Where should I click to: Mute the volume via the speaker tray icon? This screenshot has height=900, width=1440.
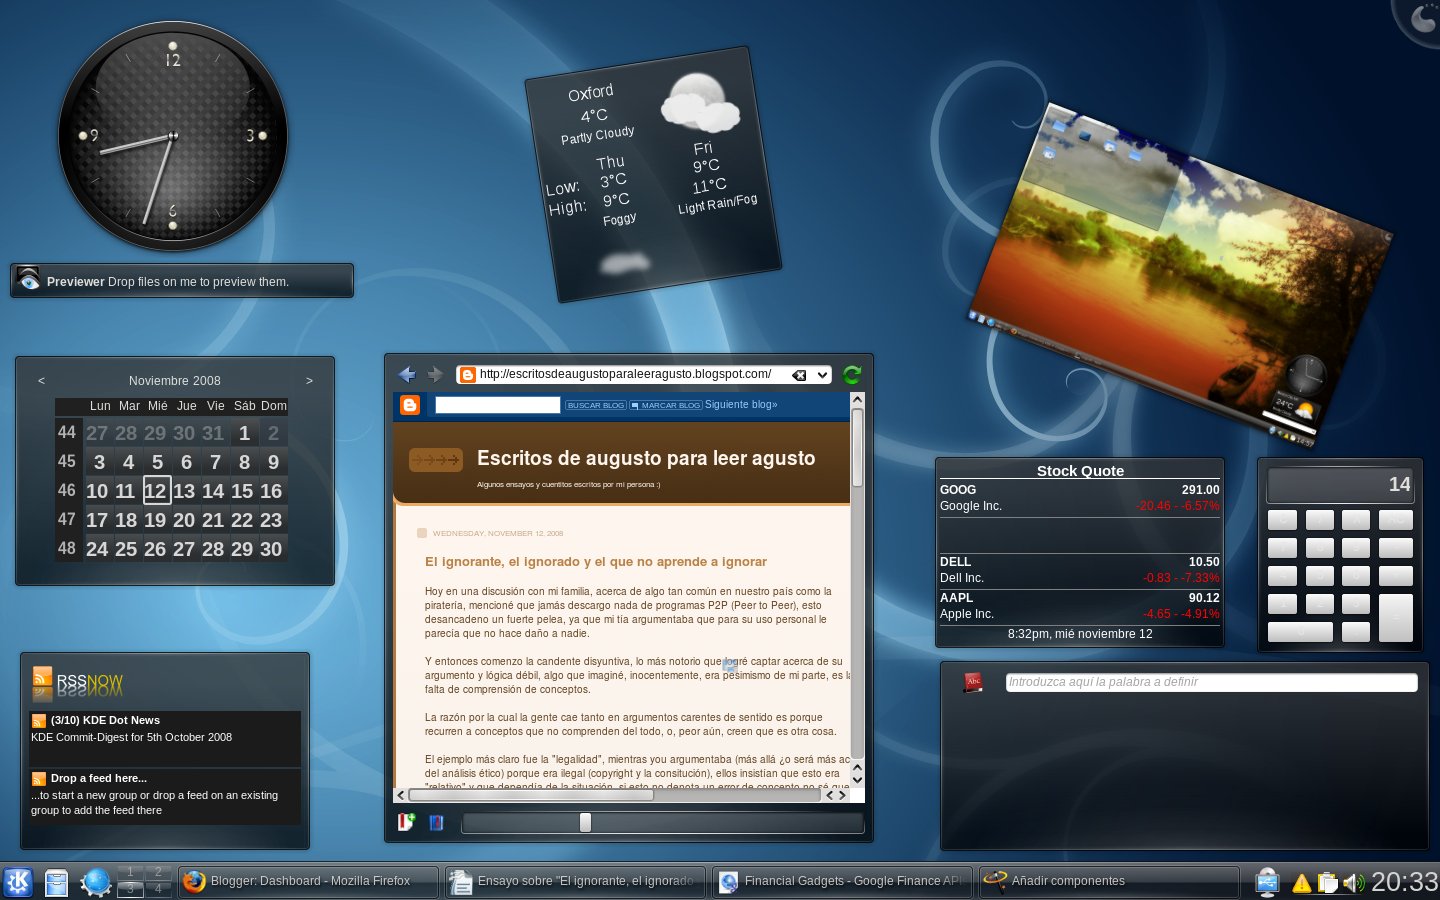(1355, 882)
